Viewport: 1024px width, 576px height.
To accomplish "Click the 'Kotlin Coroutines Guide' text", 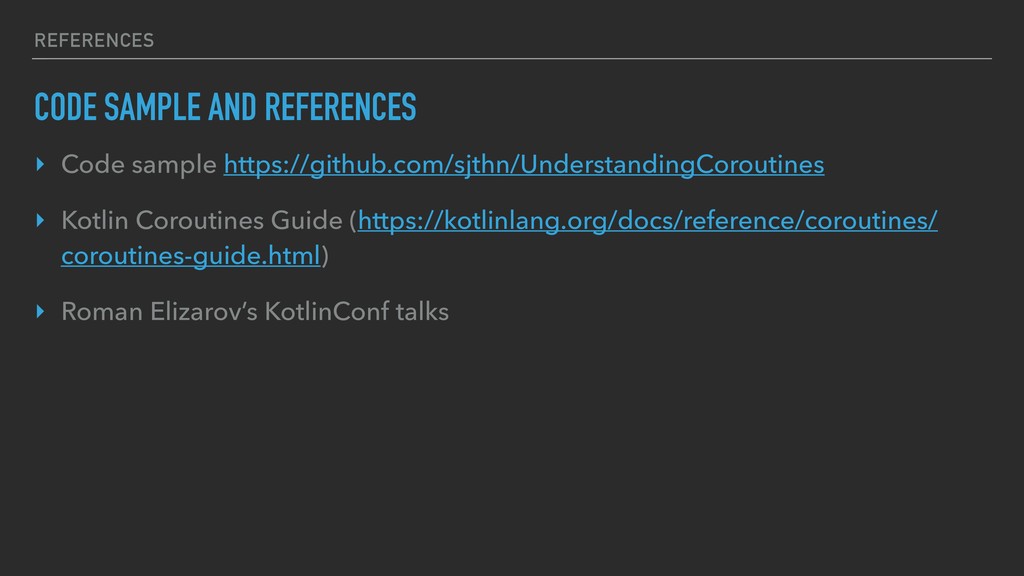I will pyautogui.click(x=201, y=220).
